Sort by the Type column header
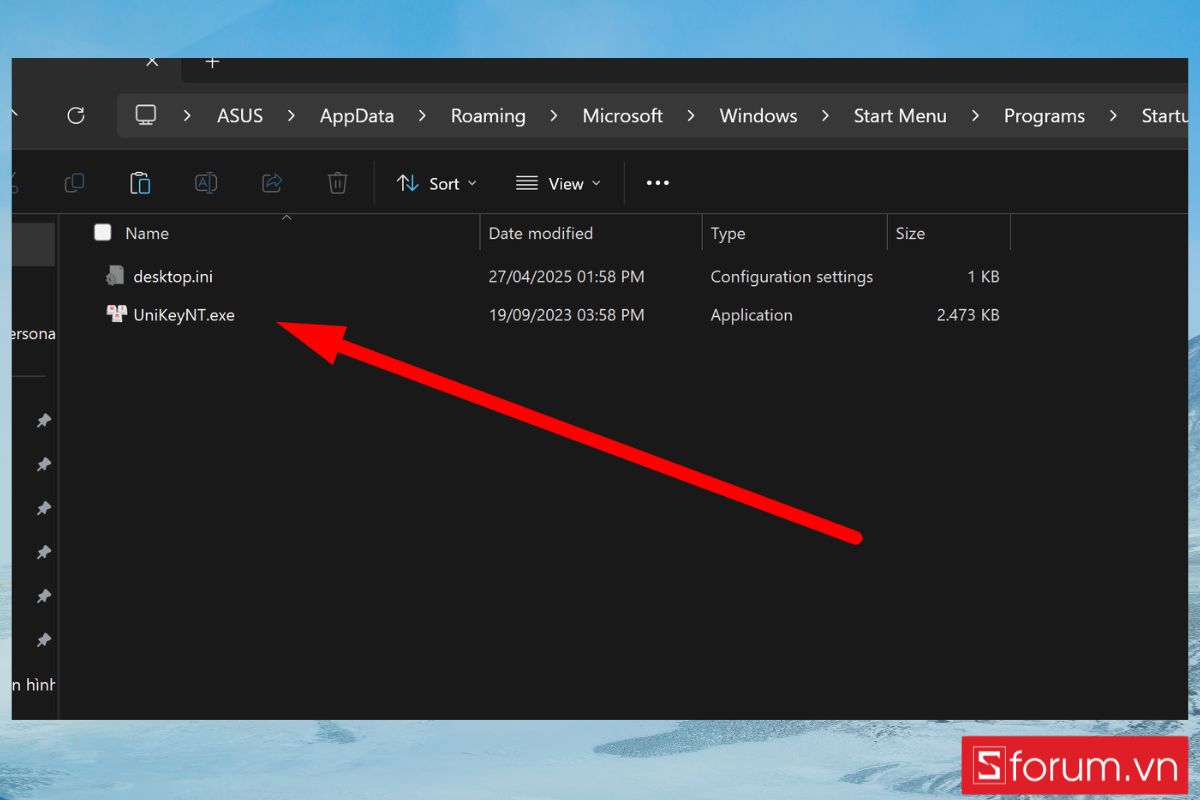The height and width of the screenshot is (800, 1200). click(728, 233)
